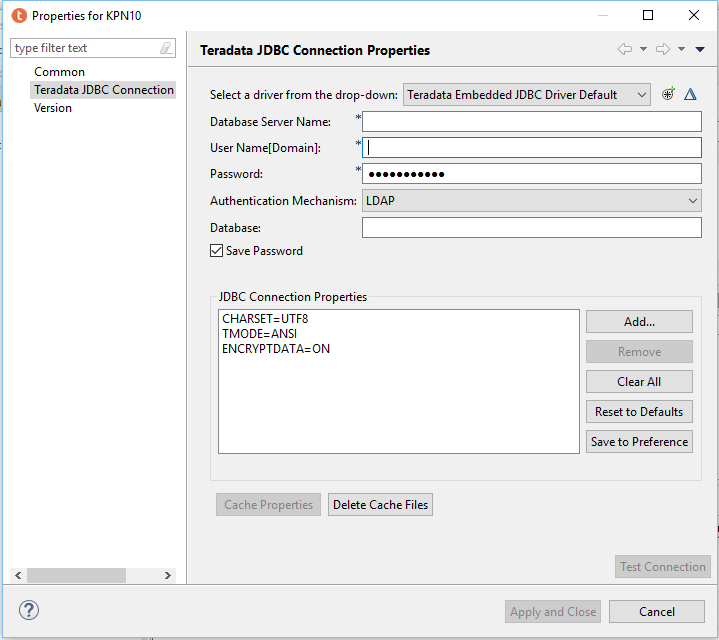Click Reset to Defaults button

coord(639,412)
